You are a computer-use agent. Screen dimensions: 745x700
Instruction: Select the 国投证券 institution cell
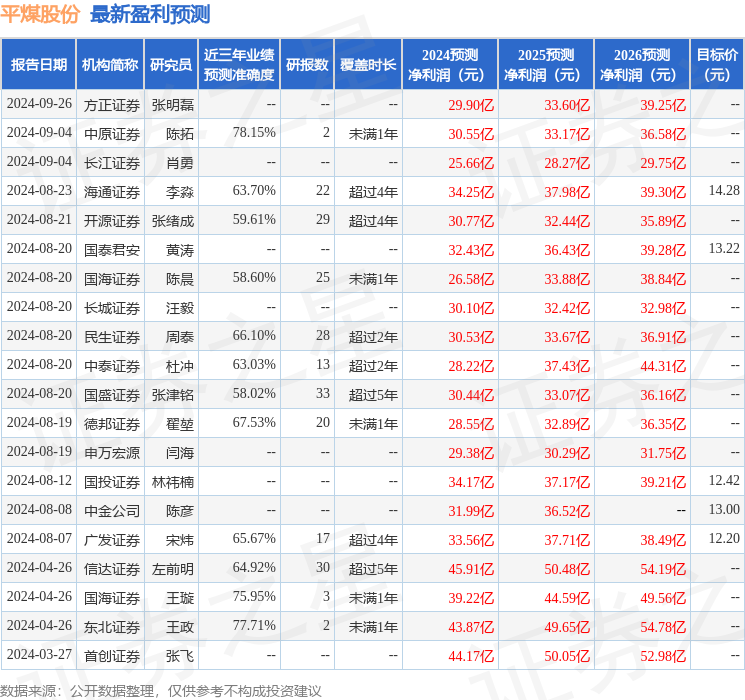[x=112, y=482]
